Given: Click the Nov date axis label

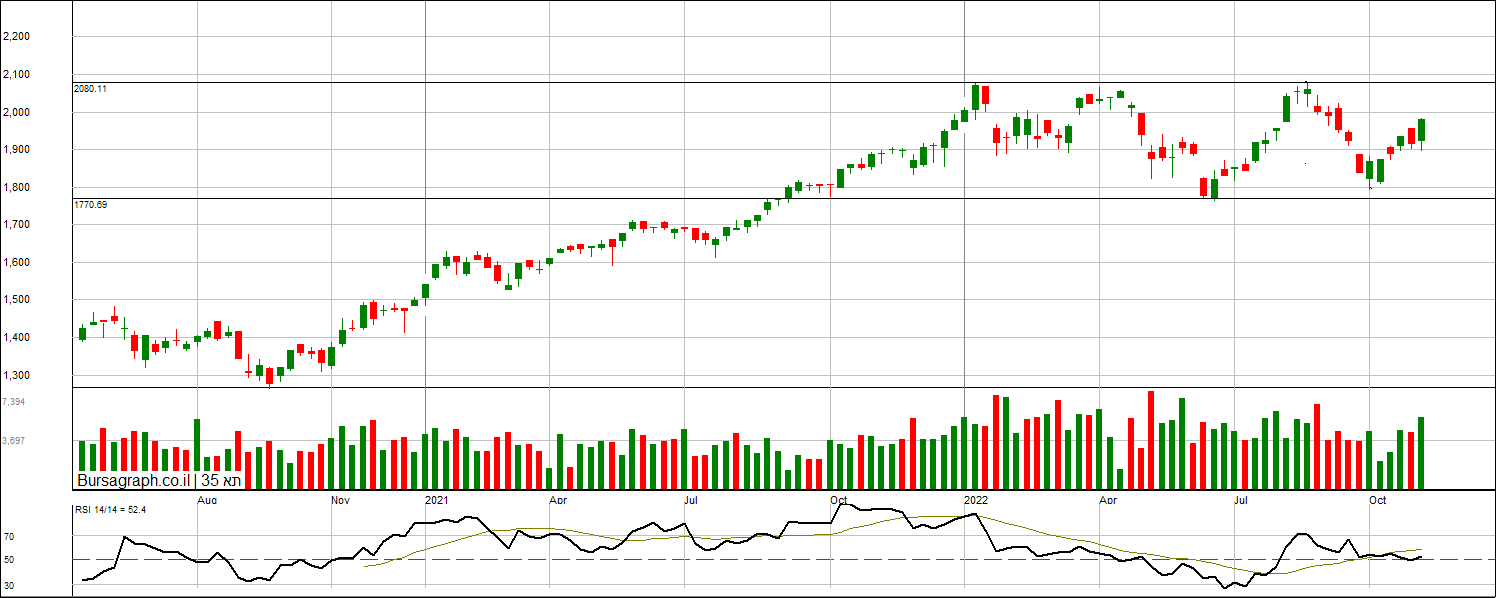Looking at the screenshot, I should tap(341, 499).
